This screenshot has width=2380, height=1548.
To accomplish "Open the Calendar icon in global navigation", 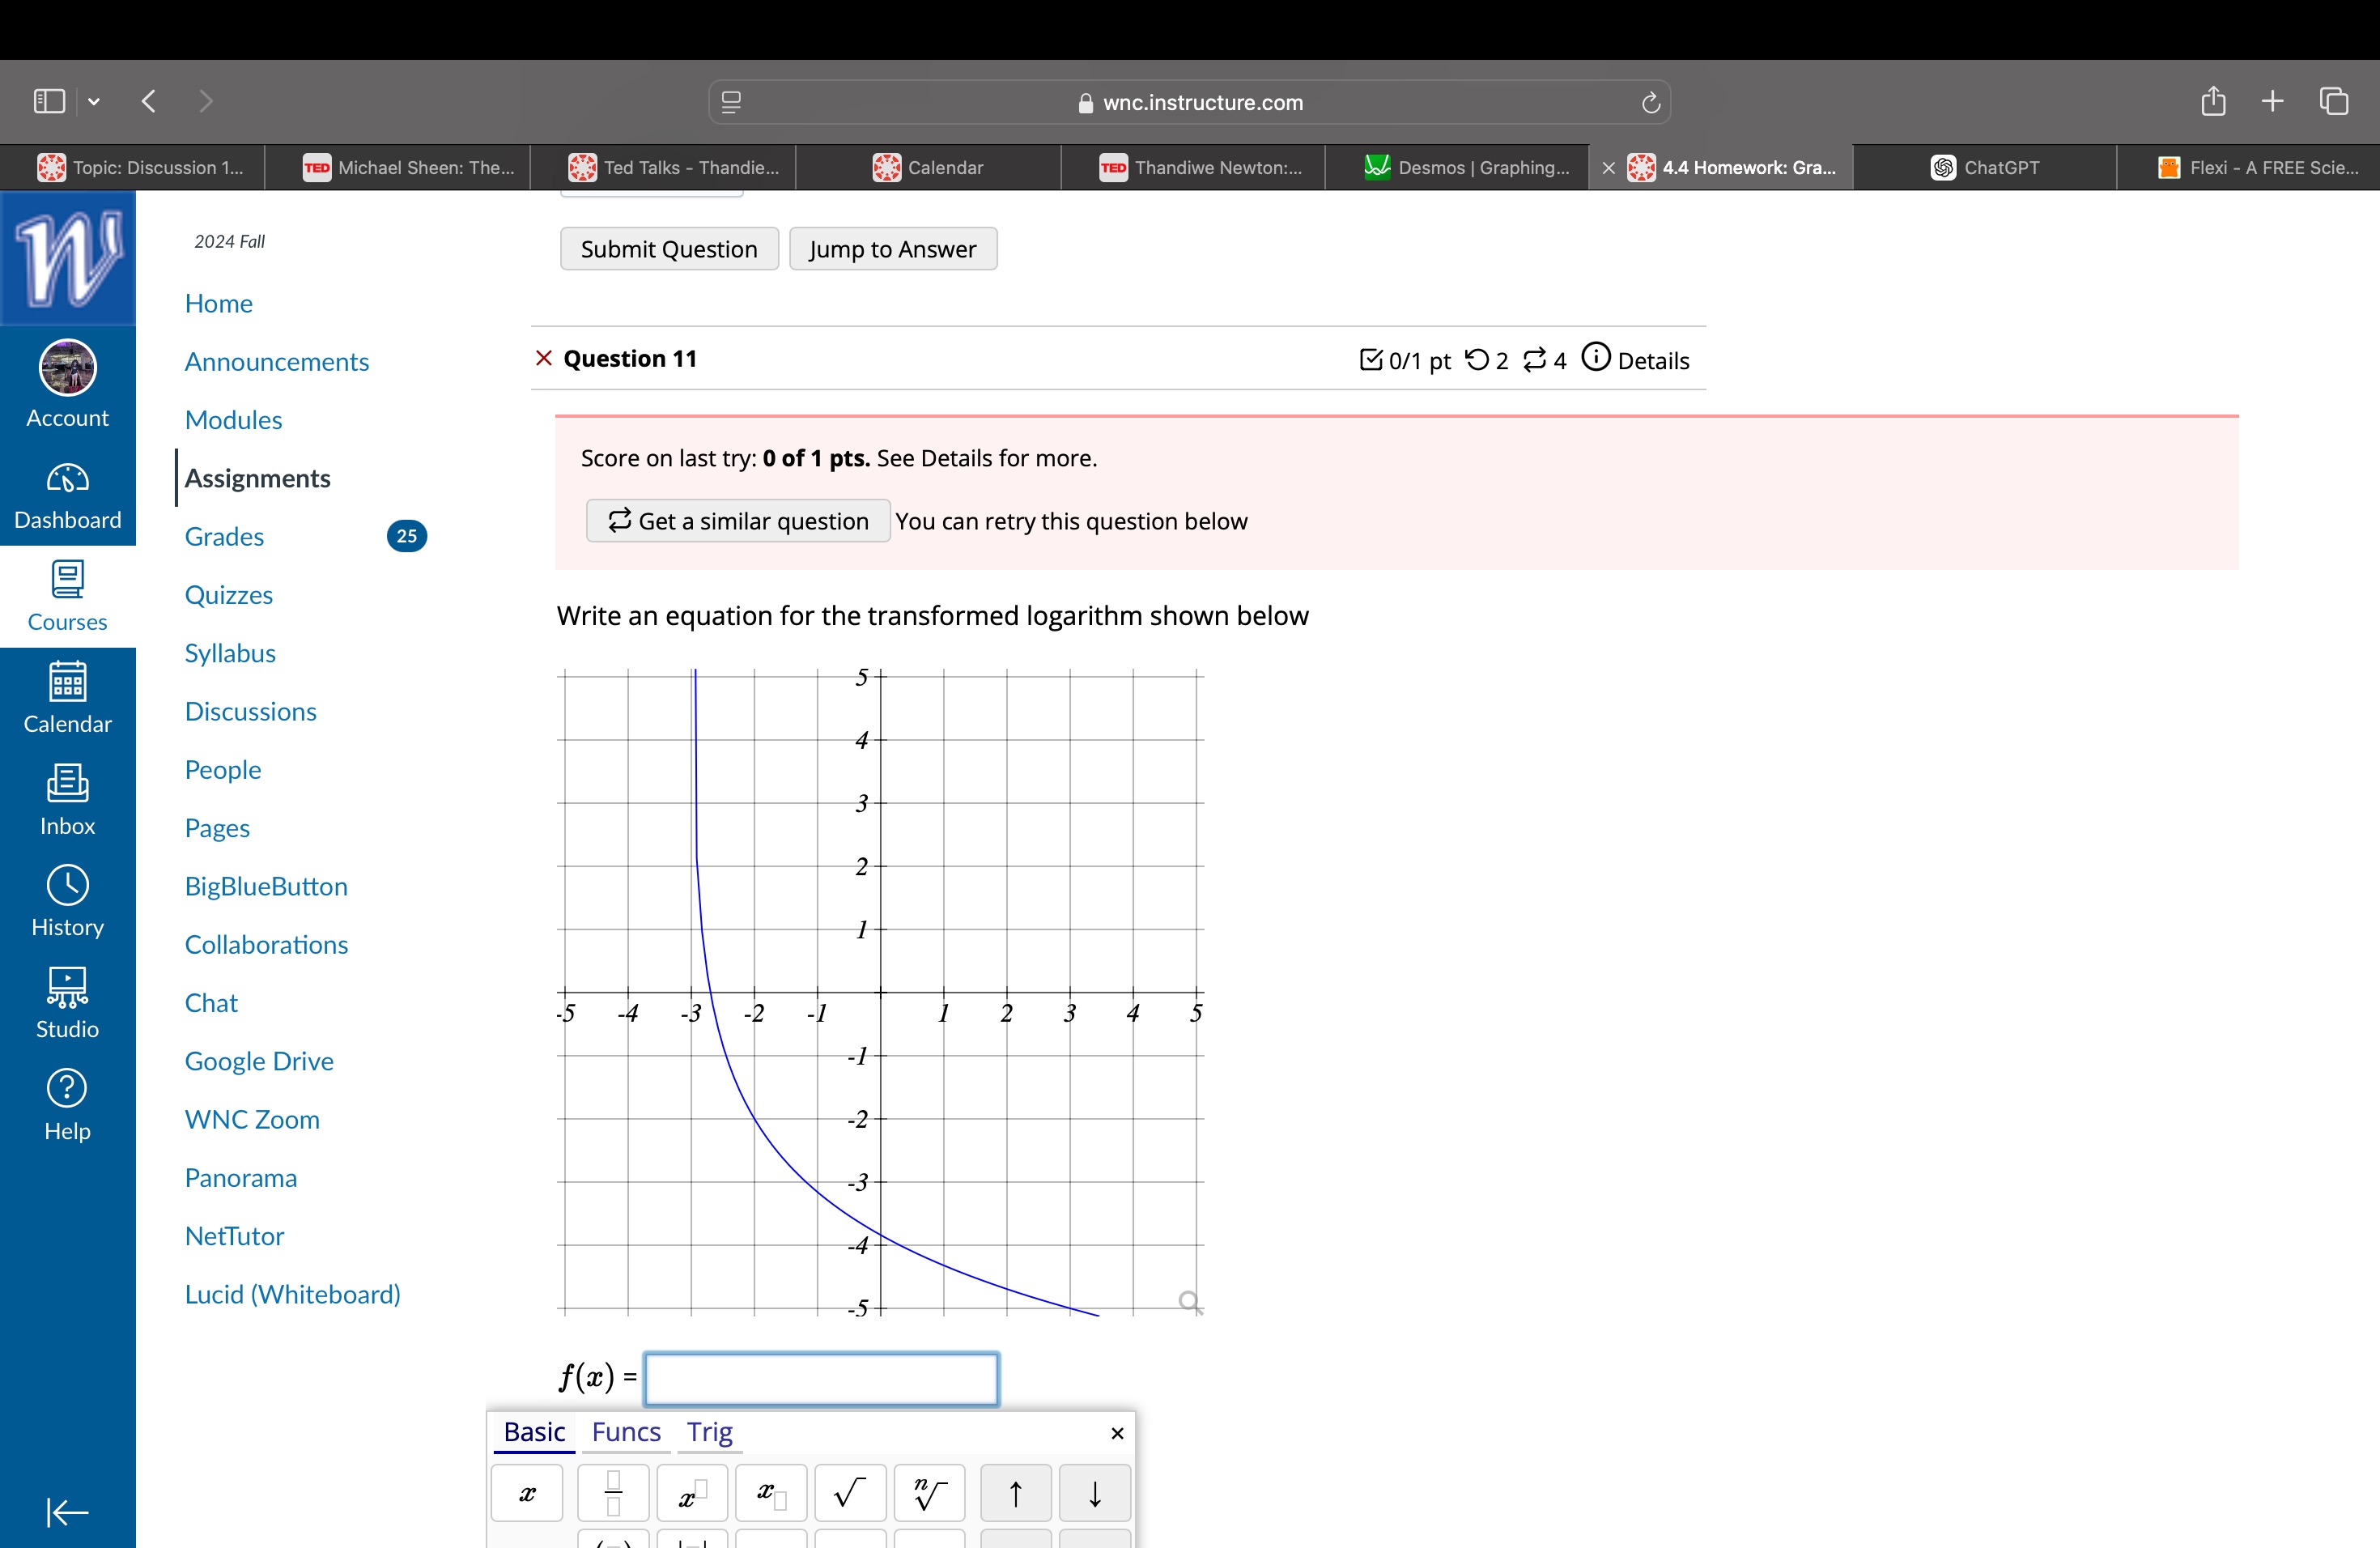I will 68,698.
